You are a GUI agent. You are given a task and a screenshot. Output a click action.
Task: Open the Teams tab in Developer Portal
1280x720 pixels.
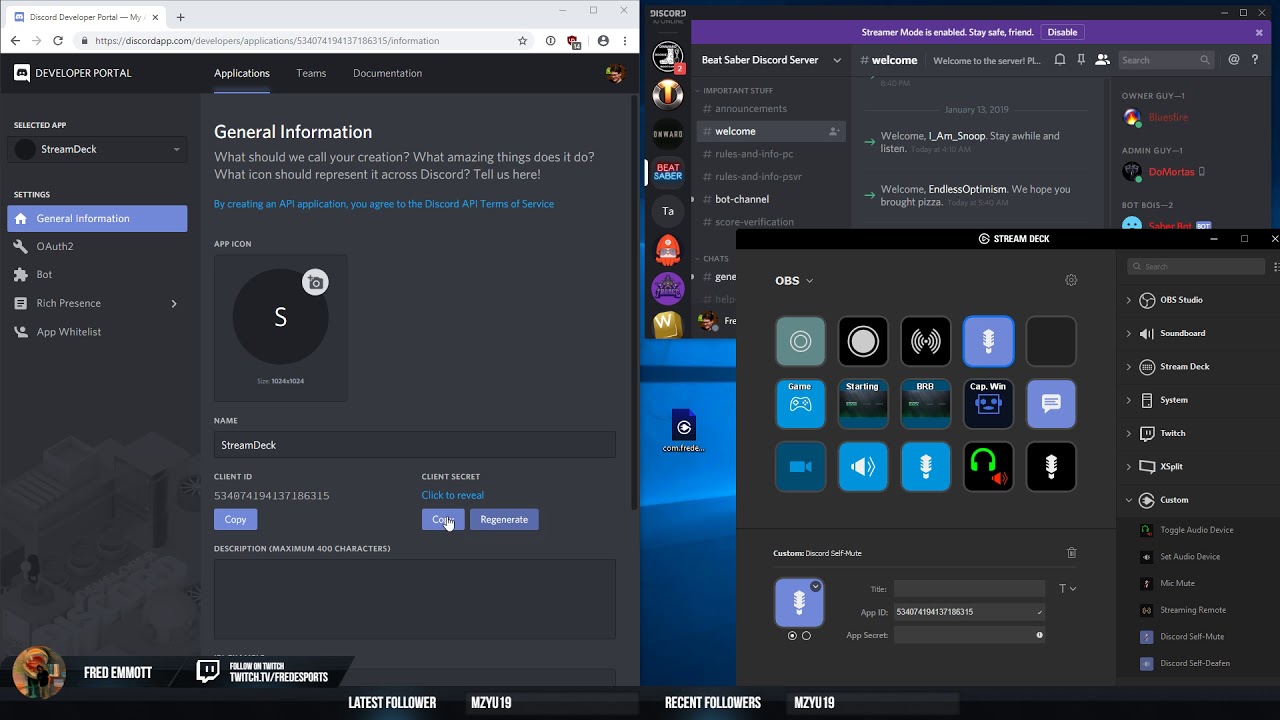pyautogui.click(x=311, y=73)
